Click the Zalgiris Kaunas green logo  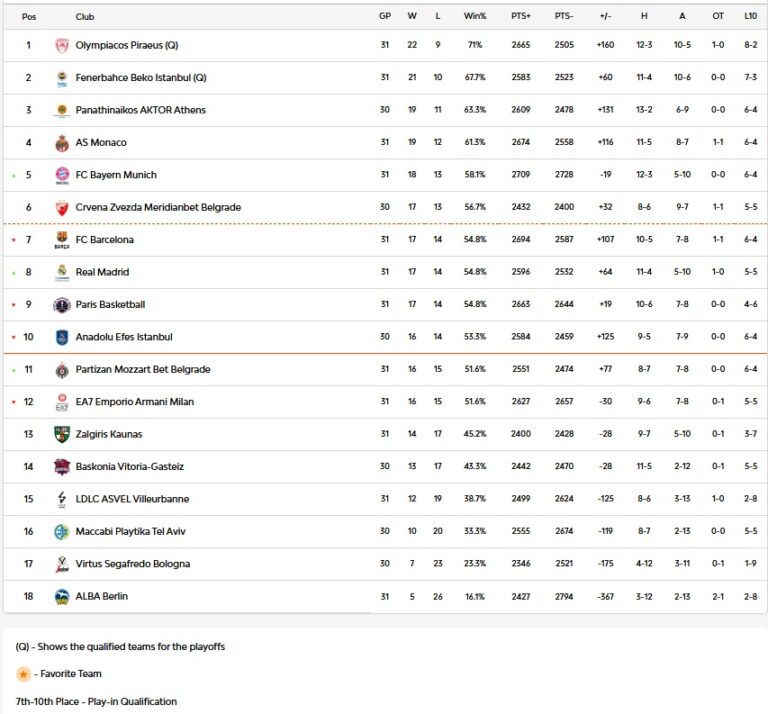pyautogui.click(x=62, y=434)
